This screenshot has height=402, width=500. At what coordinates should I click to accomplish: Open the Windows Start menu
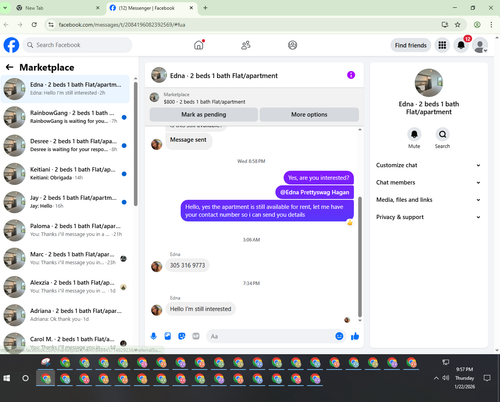point(7,378)
